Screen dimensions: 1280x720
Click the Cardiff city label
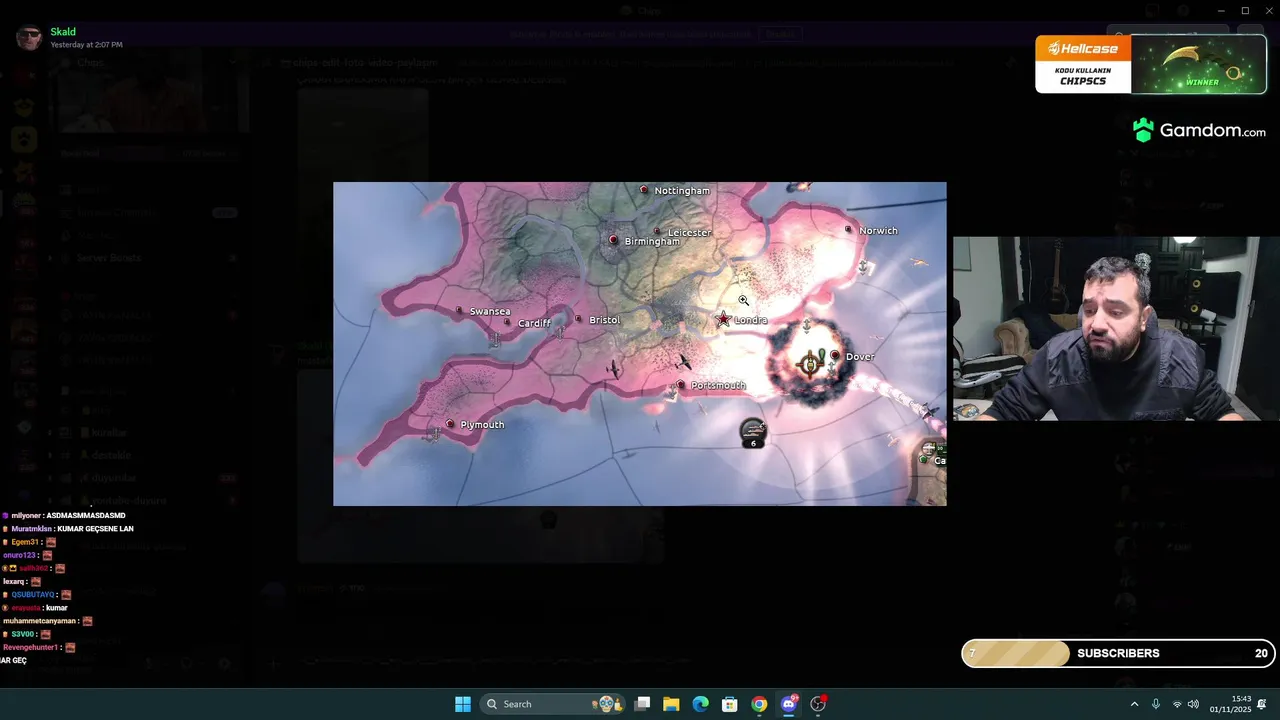click(x=534, y=323)
